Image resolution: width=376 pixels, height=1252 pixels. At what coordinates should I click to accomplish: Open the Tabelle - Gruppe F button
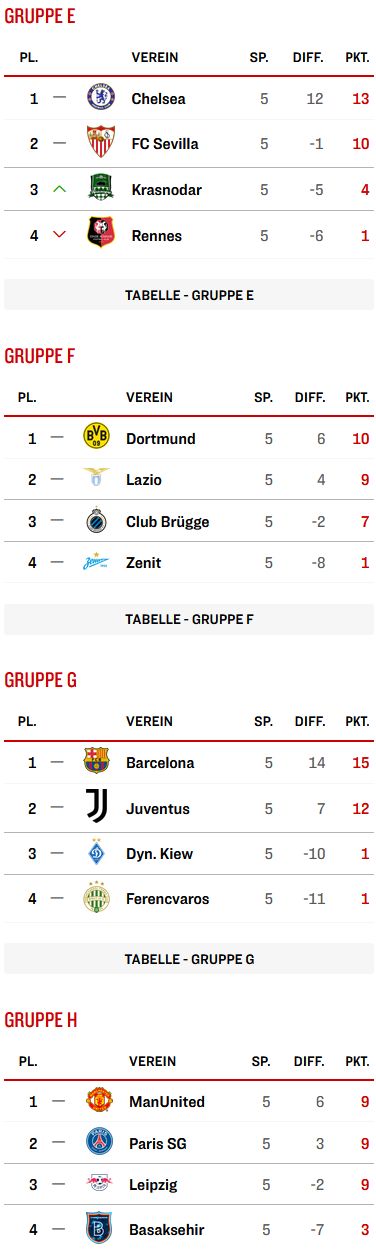pos(190,619)
